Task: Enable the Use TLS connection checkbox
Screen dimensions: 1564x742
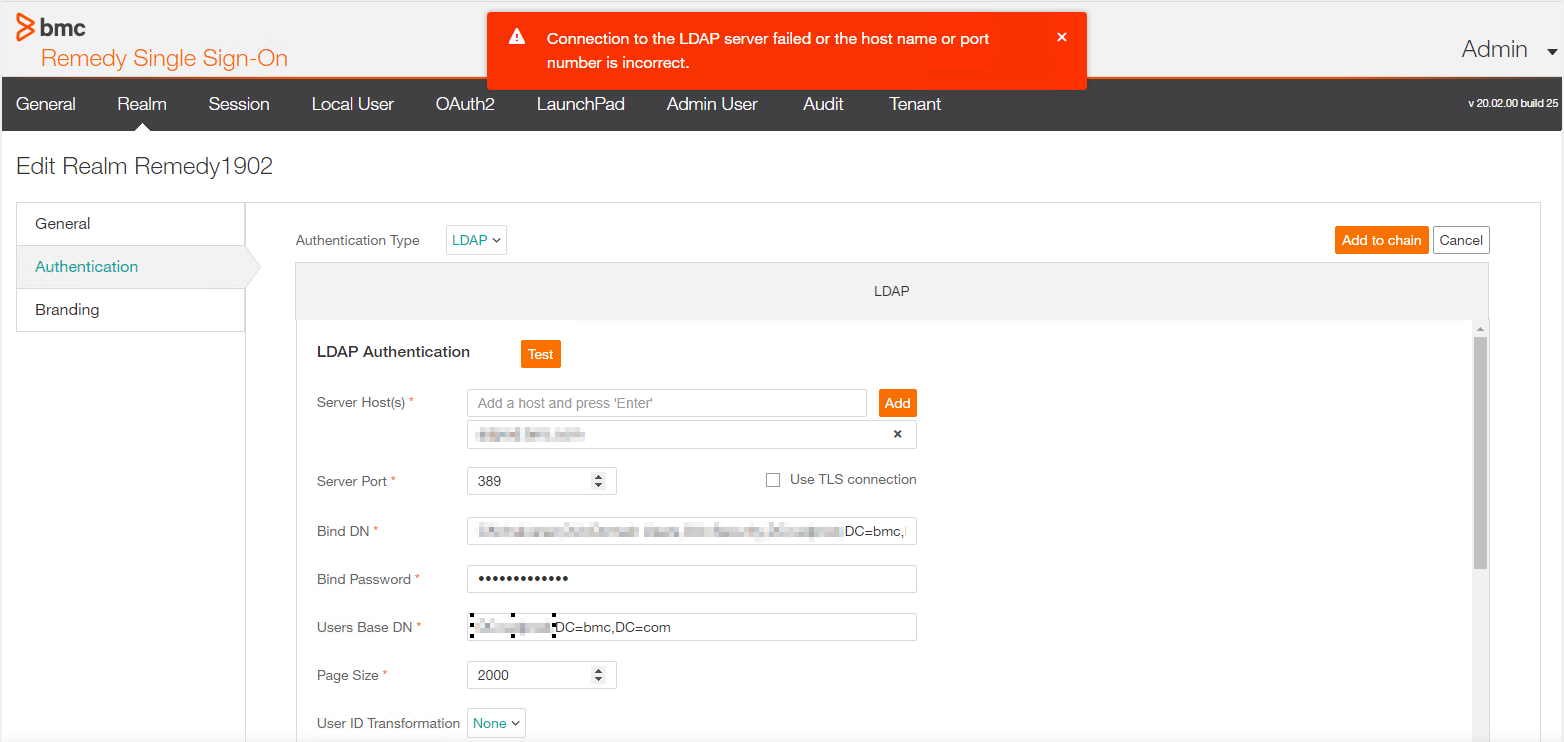Action: [x=773, y=480]
